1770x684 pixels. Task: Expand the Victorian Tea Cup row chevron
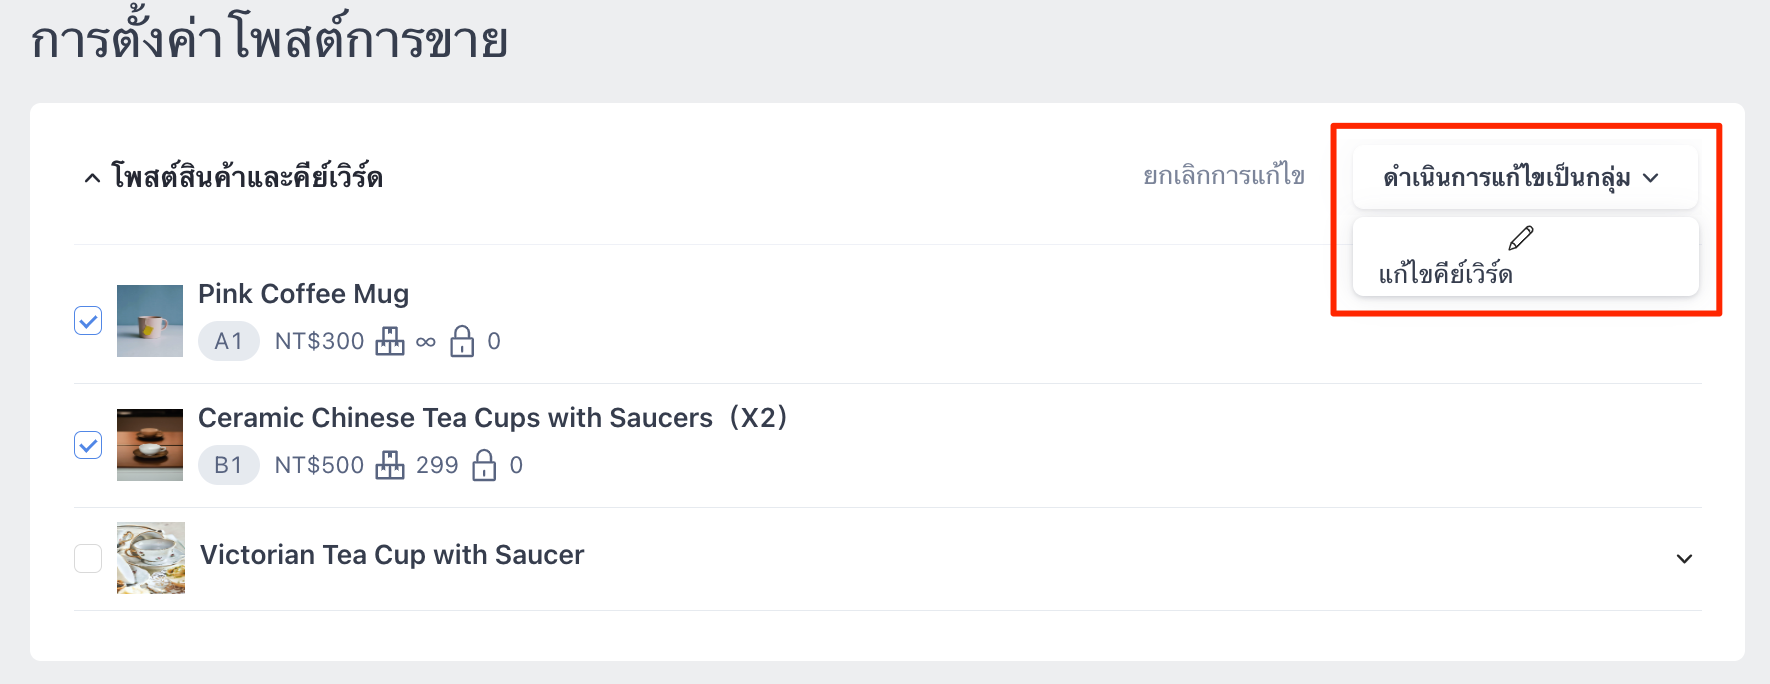click(x=1684, y=559)
